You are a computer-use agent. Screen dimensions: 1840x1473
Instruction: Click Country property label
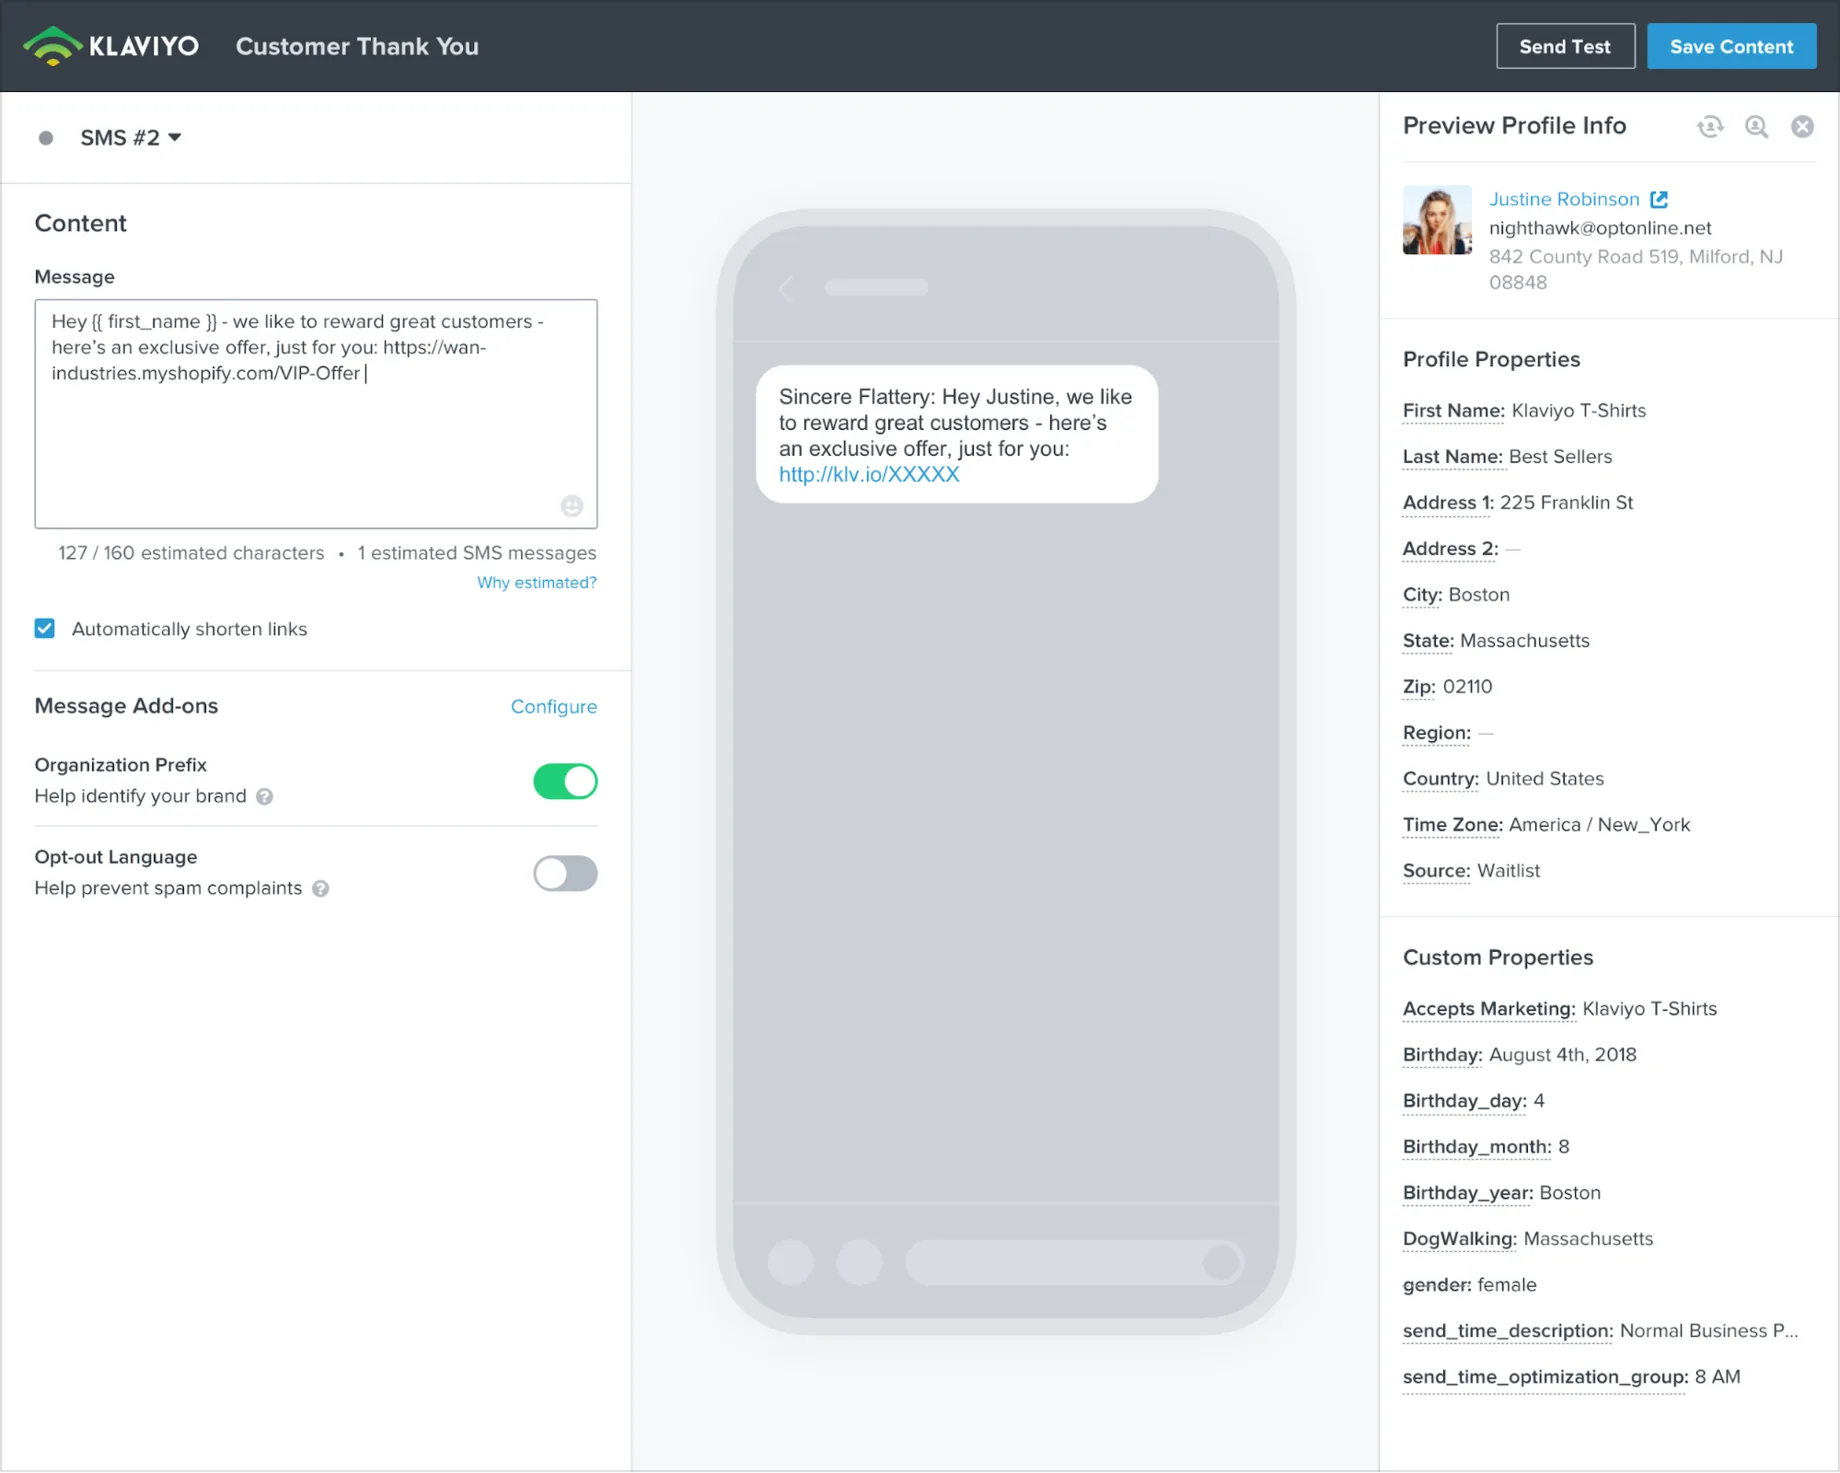pos(1441,779)
